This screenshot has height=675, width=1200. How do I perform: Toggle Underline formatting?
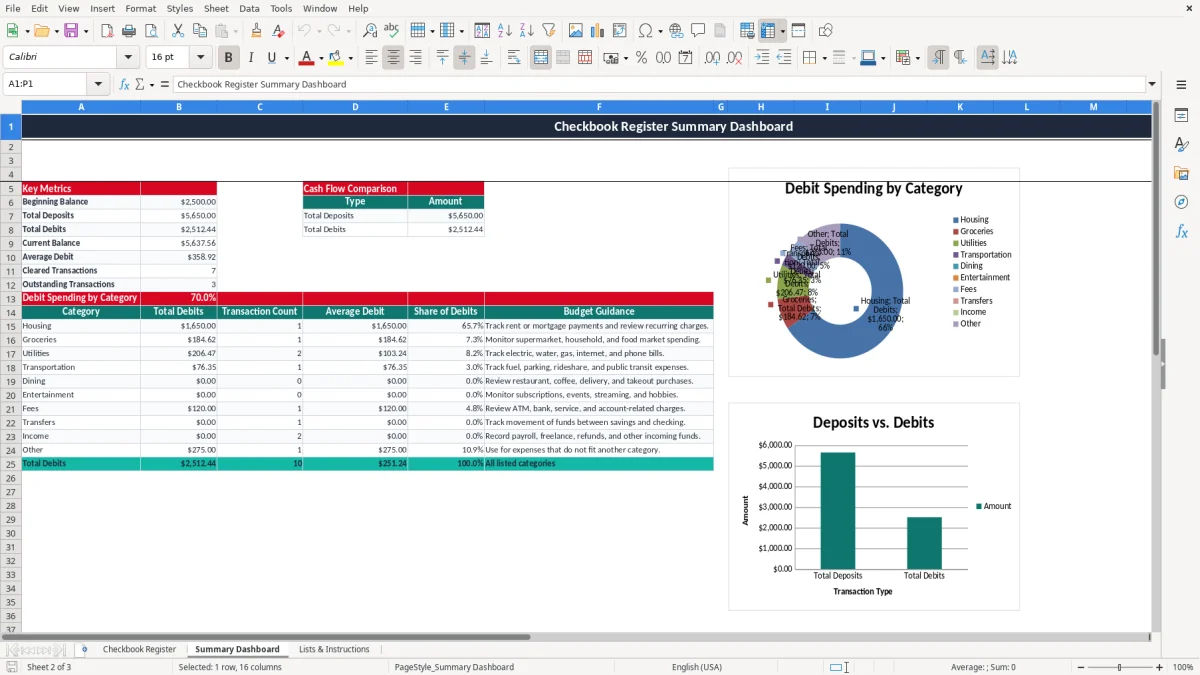pos(271,58)
